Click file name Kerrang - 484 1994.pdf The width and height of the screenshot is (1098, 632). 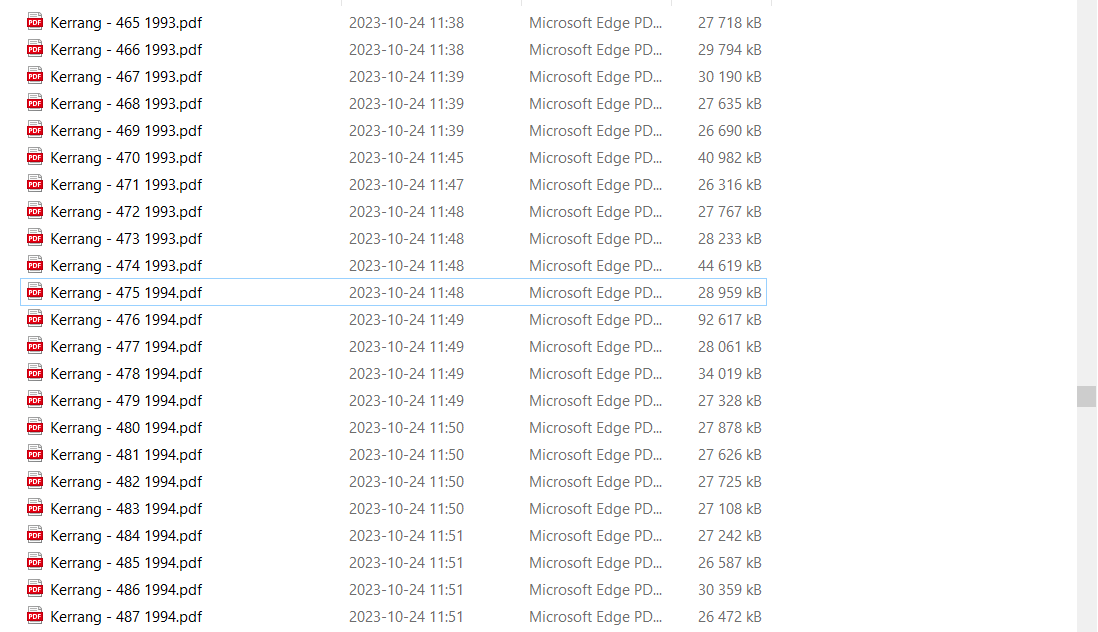[126, 535]
